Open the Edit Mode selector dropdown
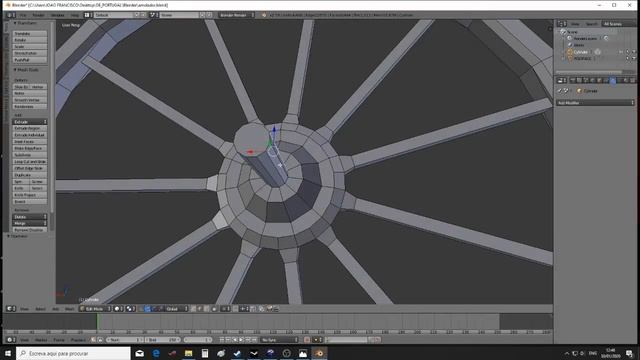This screenshot has width=640, height=360. (95, 309)
